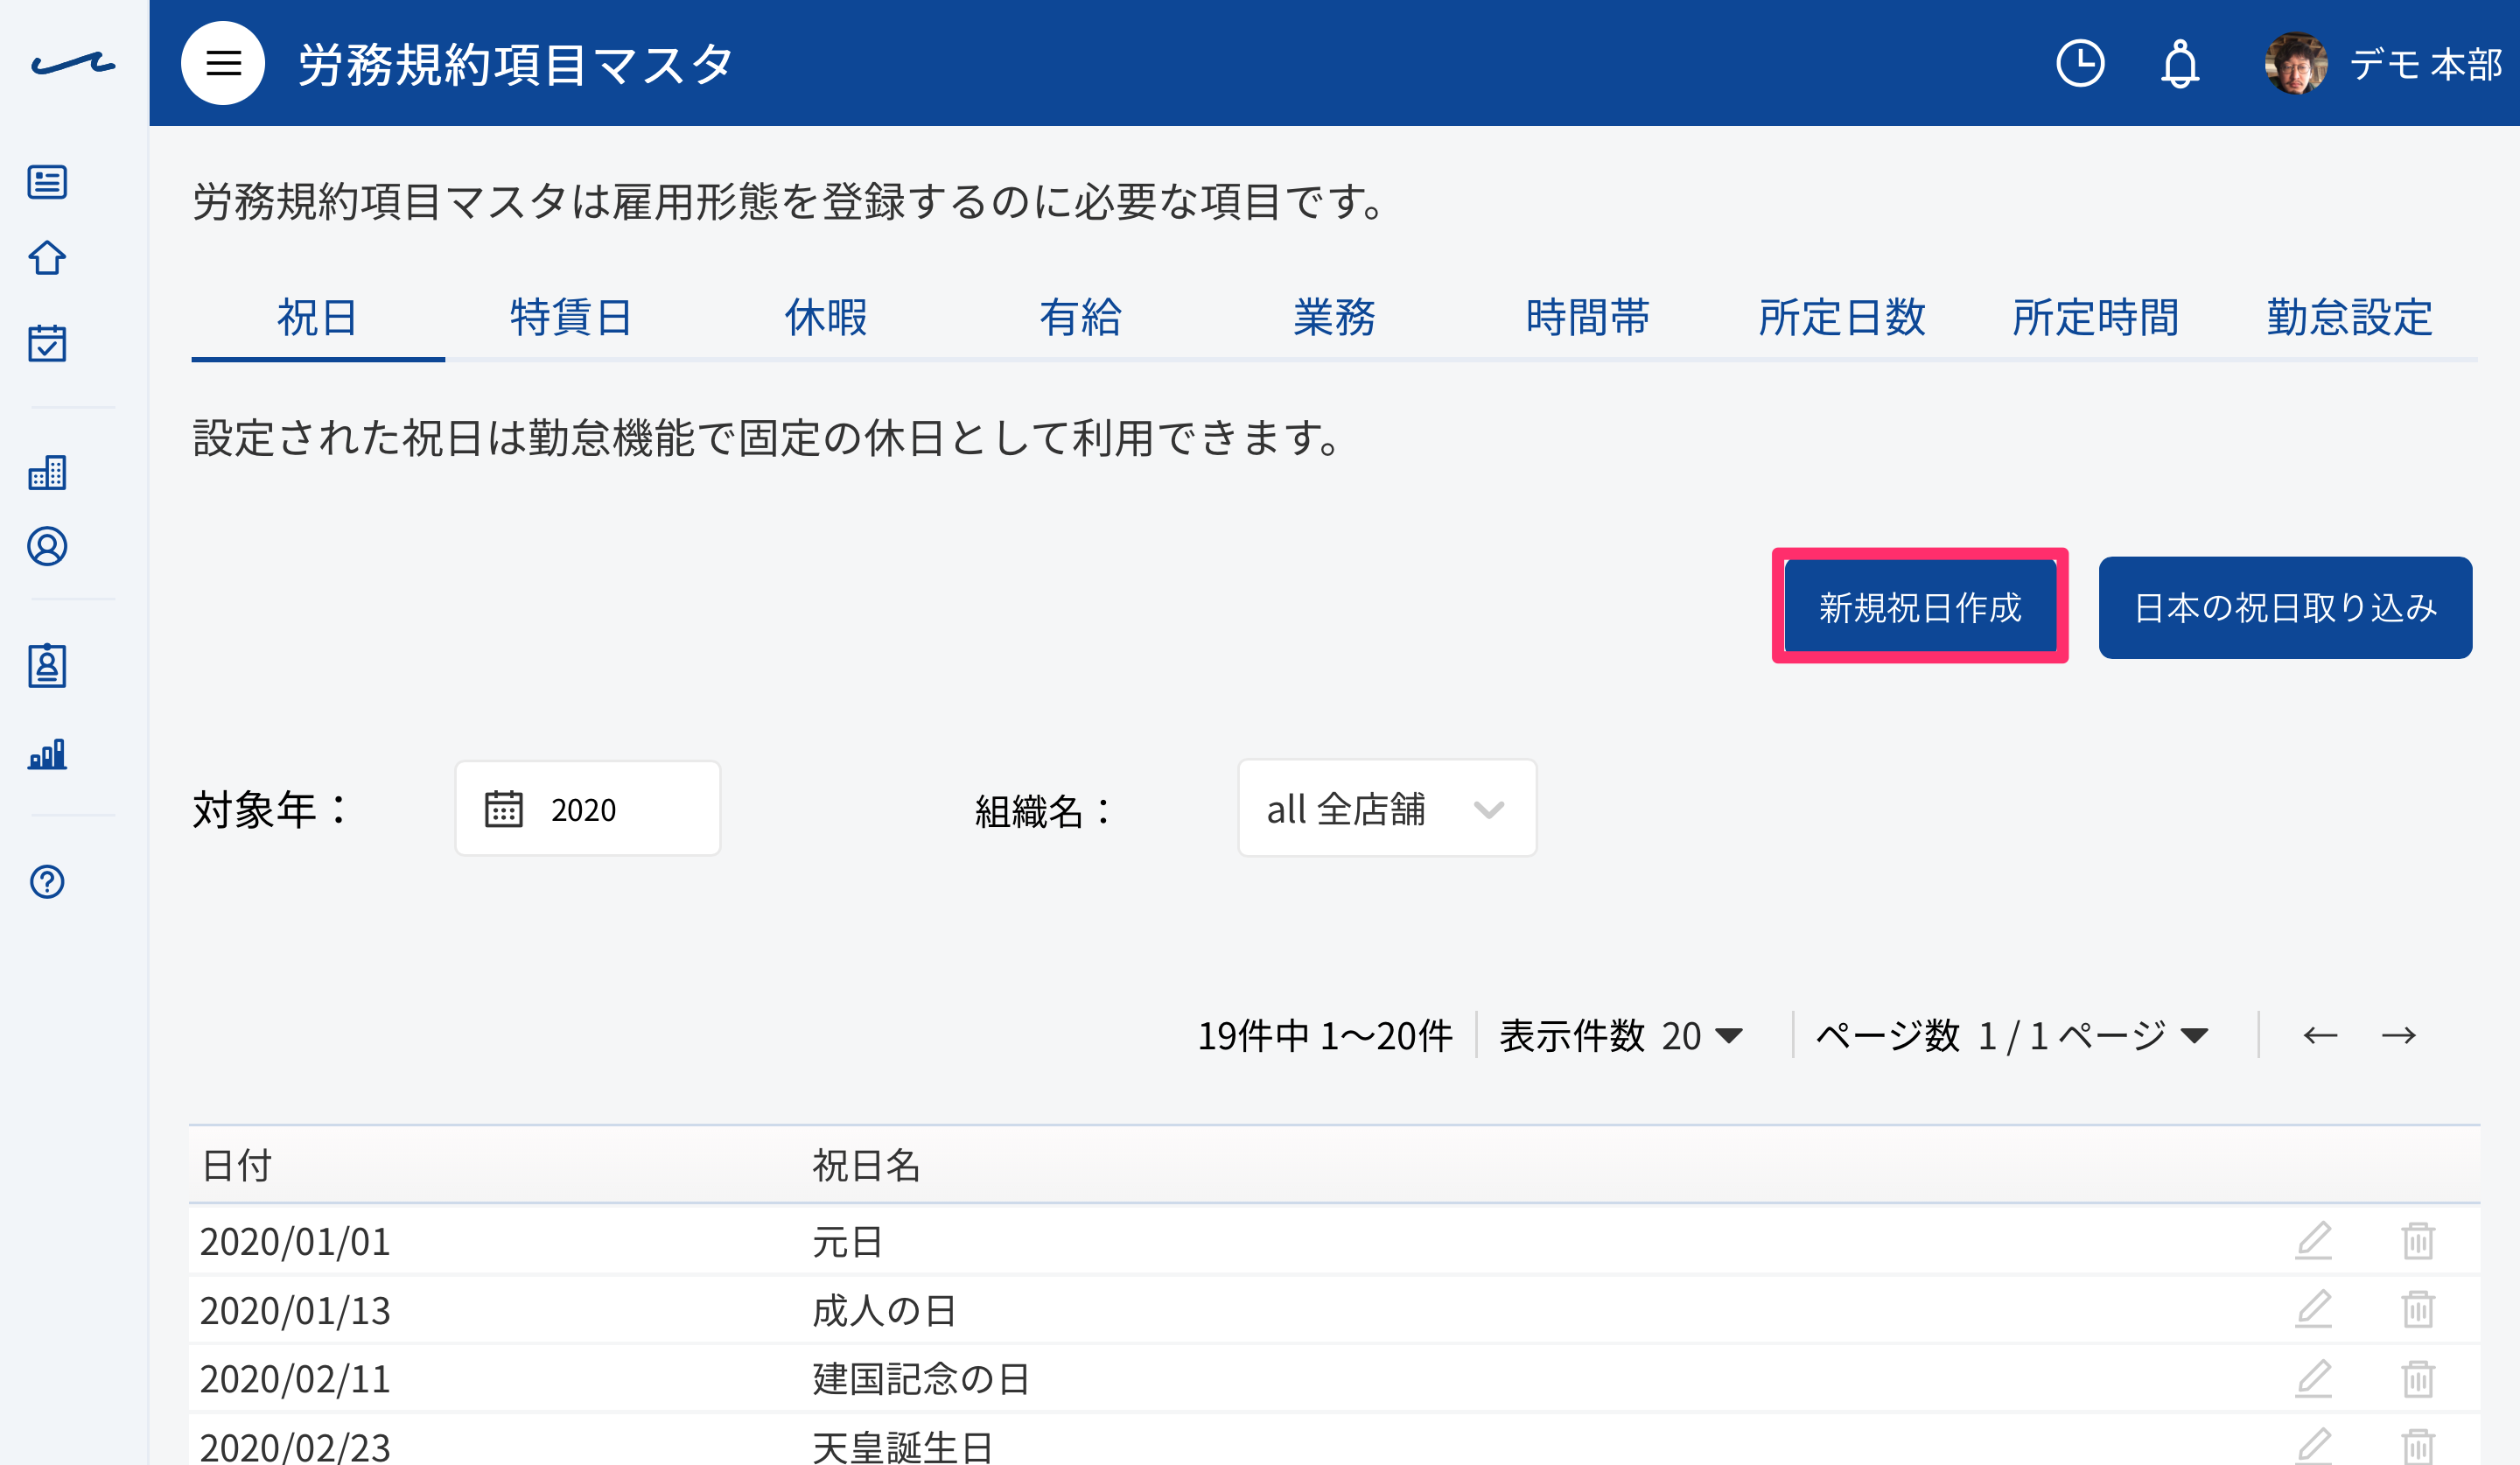2520x1465 pixels.
Task: Click the 対象年 2020 date field
Action: pos(588,808)
